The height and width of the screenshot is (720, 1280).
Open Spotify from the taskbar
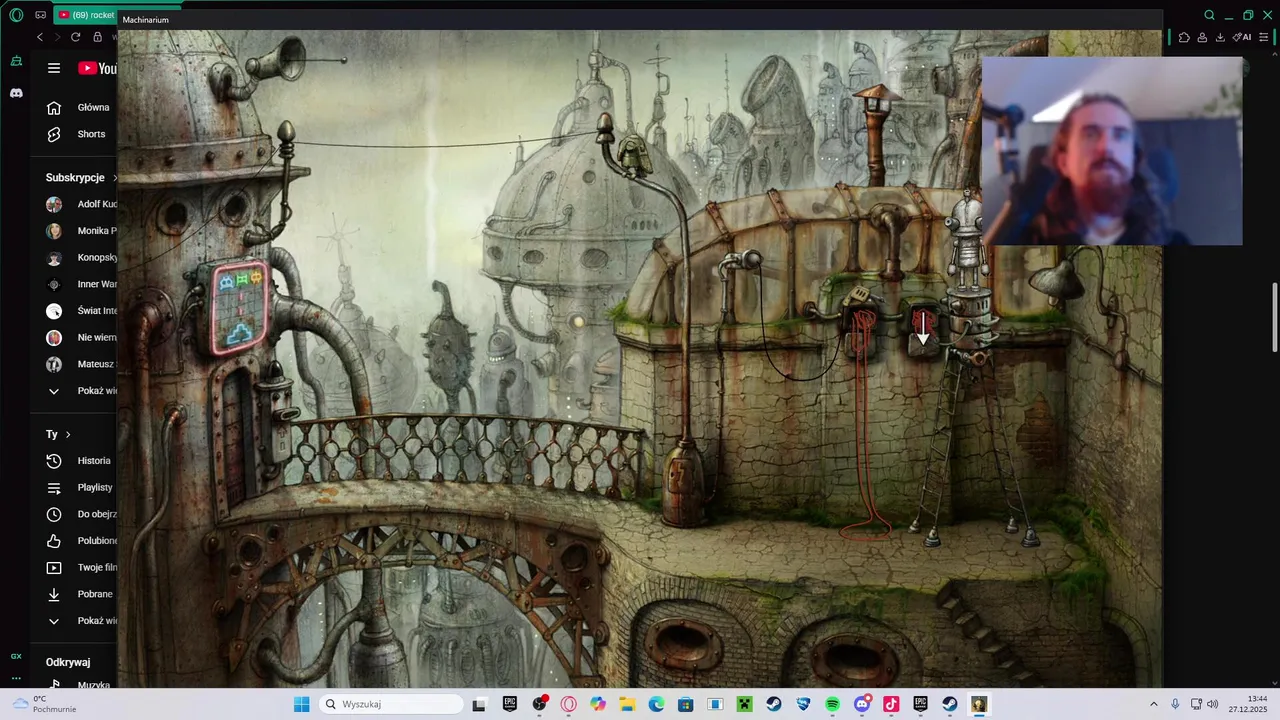tap(832, 704)
